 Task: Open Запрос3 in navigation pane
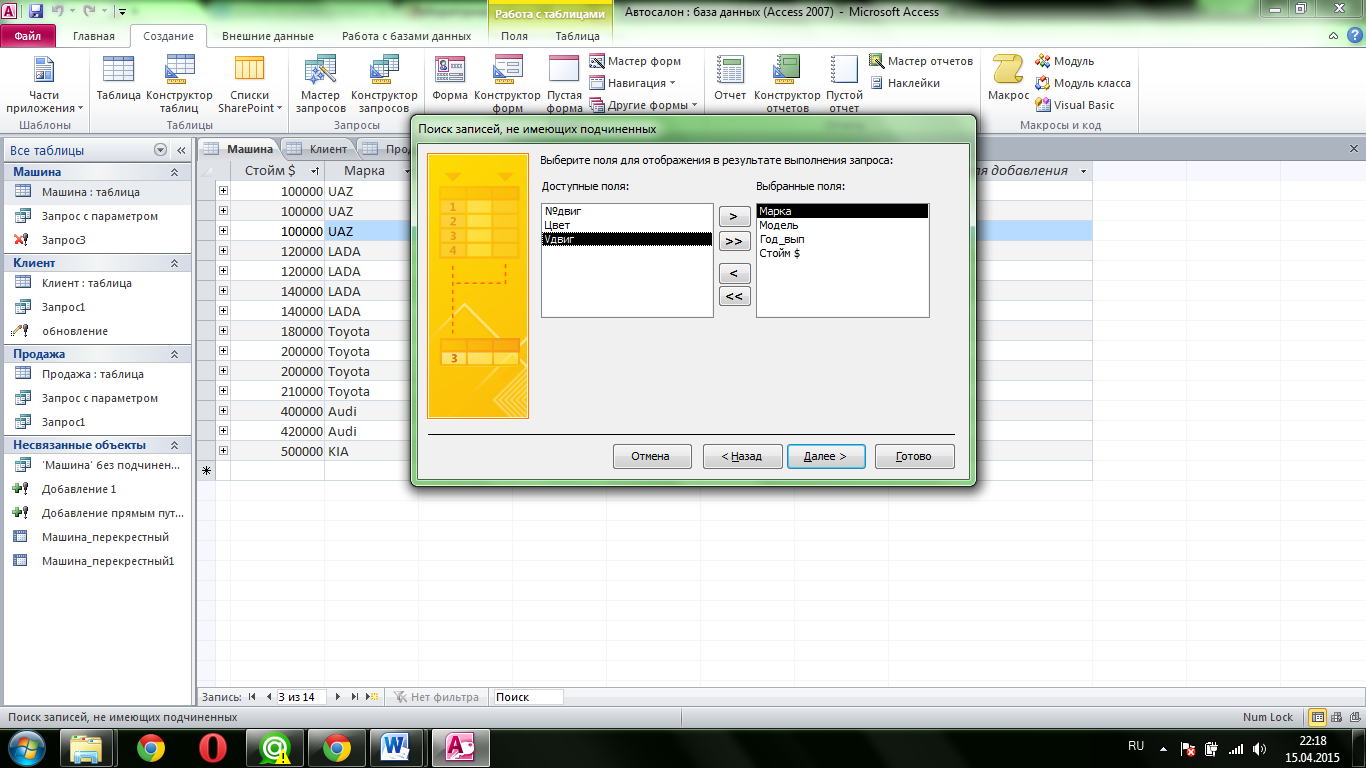coord(96,240)
